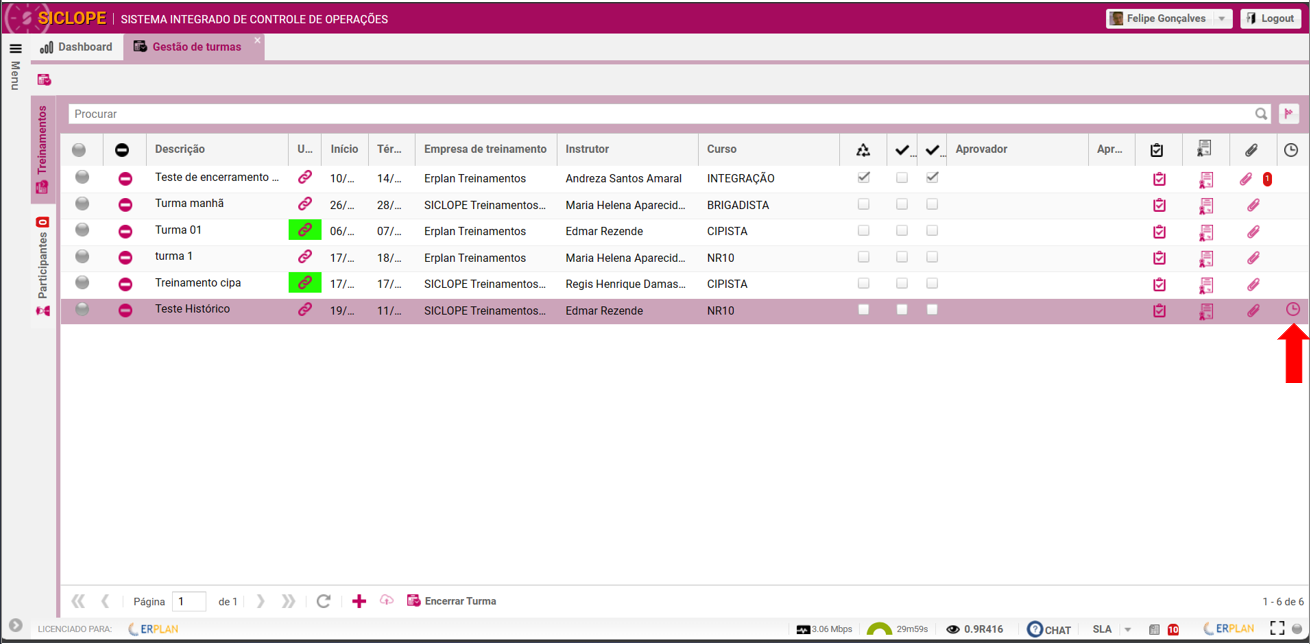Toggle the last checkbox in Turma 01 row
The width and height of the screenshot is (1310, 644).
[x=932, y=230]
